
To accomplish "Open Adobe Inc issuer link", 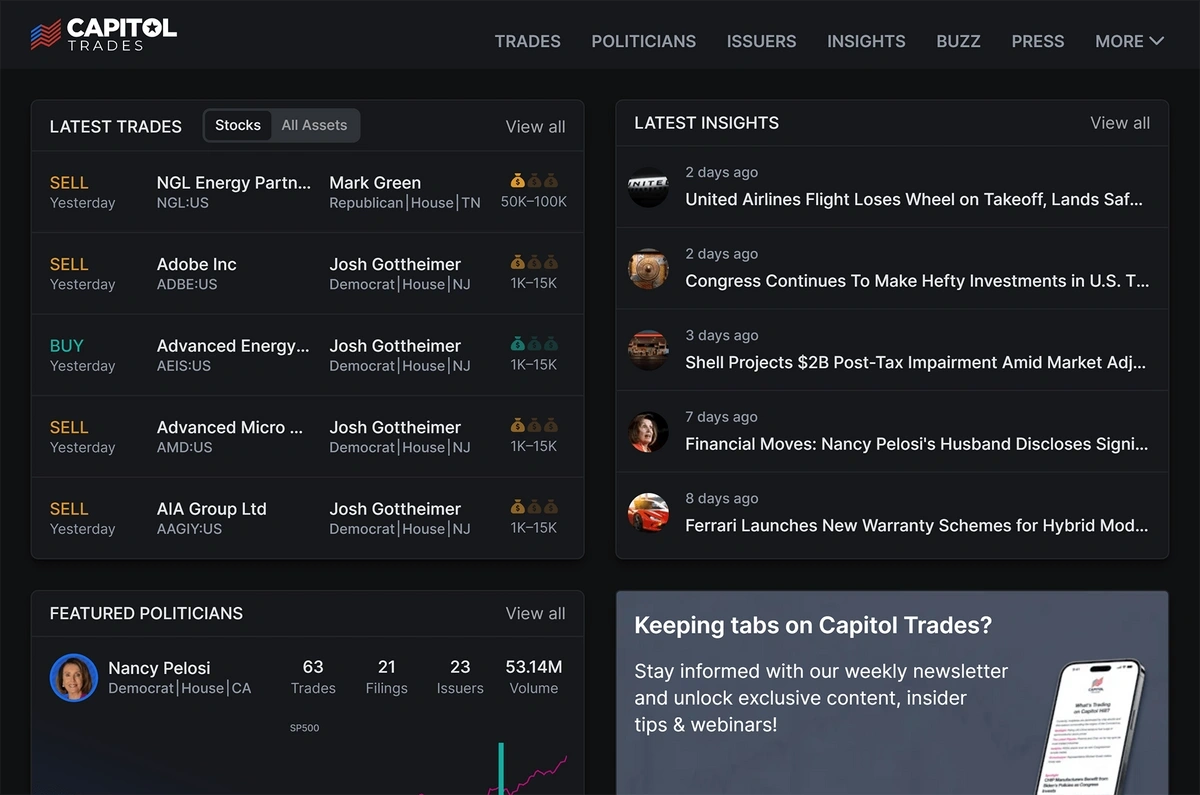I will coord(197,264).
